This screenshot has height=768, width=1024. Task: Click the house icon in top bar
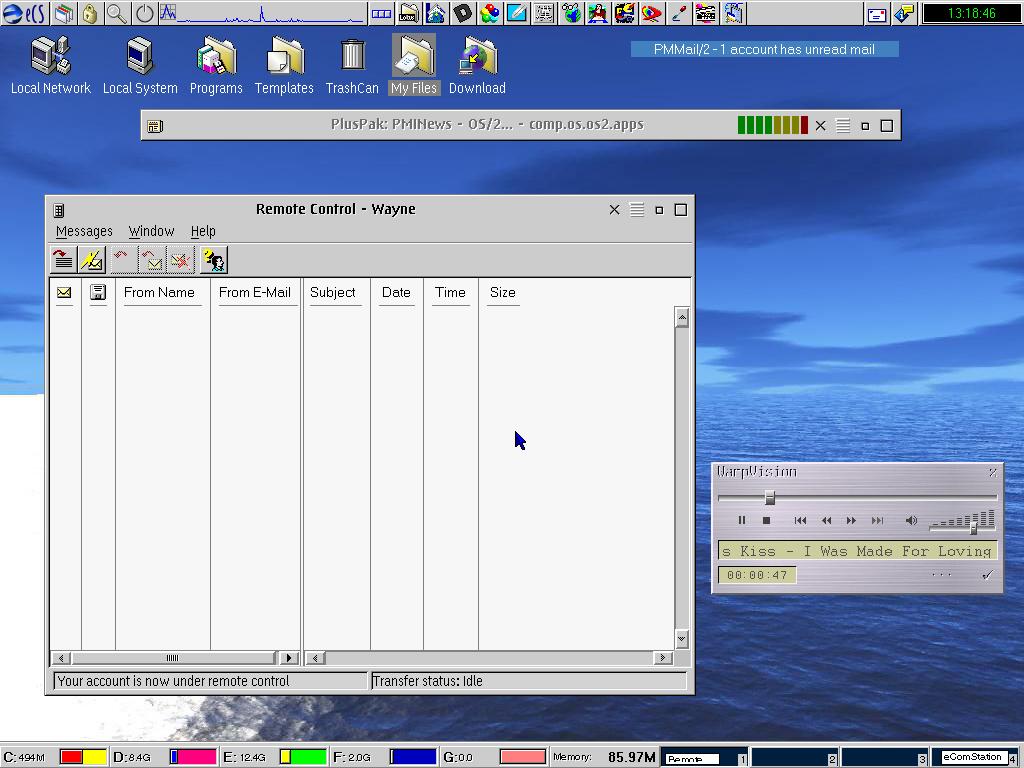point(436,13)
